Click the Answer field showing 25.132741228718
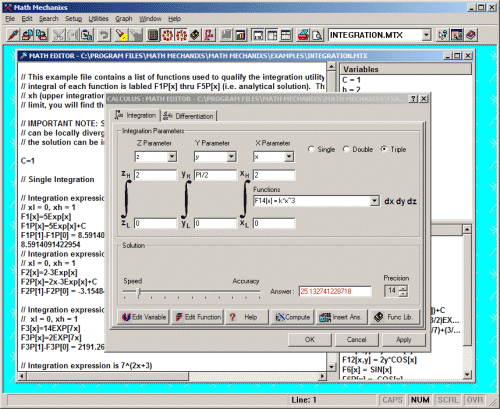 (335, 291)
